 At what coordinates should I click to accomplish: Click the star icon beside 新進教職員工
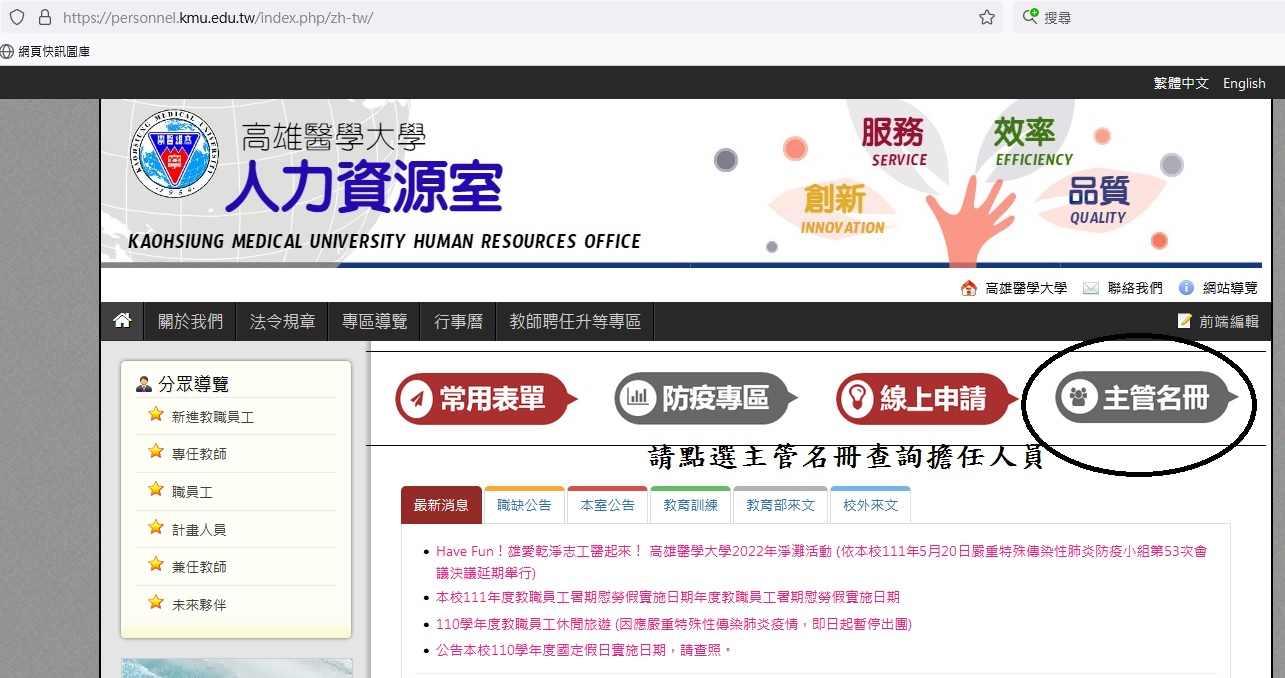156,414
